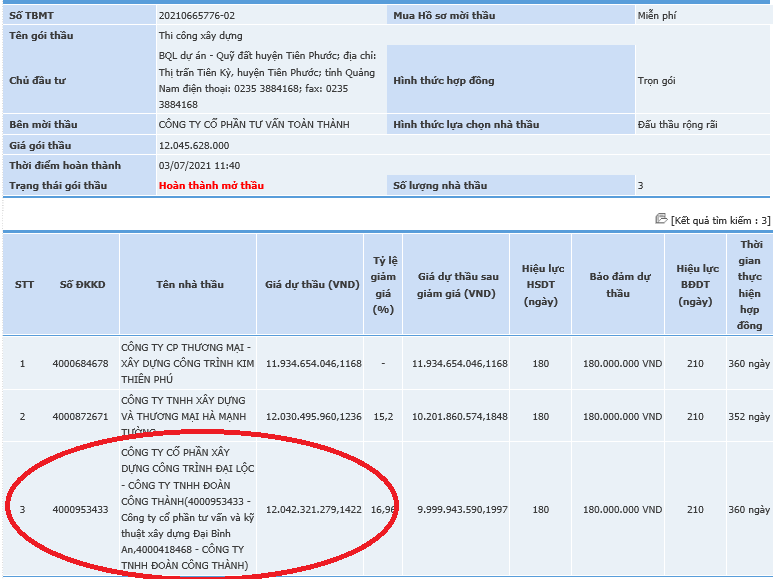Click registration number 4000684678
774x579 pixels.
(x=80, y=364)
